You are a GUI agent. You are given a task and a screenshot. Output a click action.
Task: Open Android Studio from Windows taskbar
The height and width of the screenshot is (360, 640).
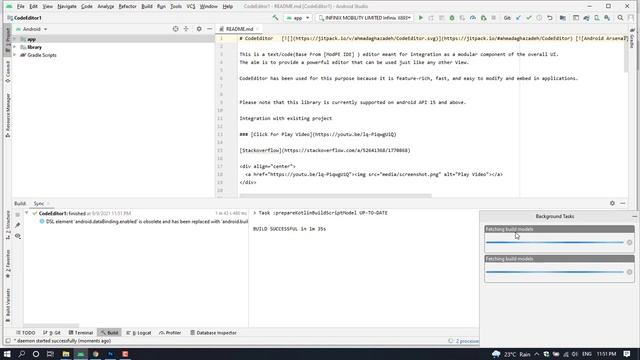click(x=80, y=354)
